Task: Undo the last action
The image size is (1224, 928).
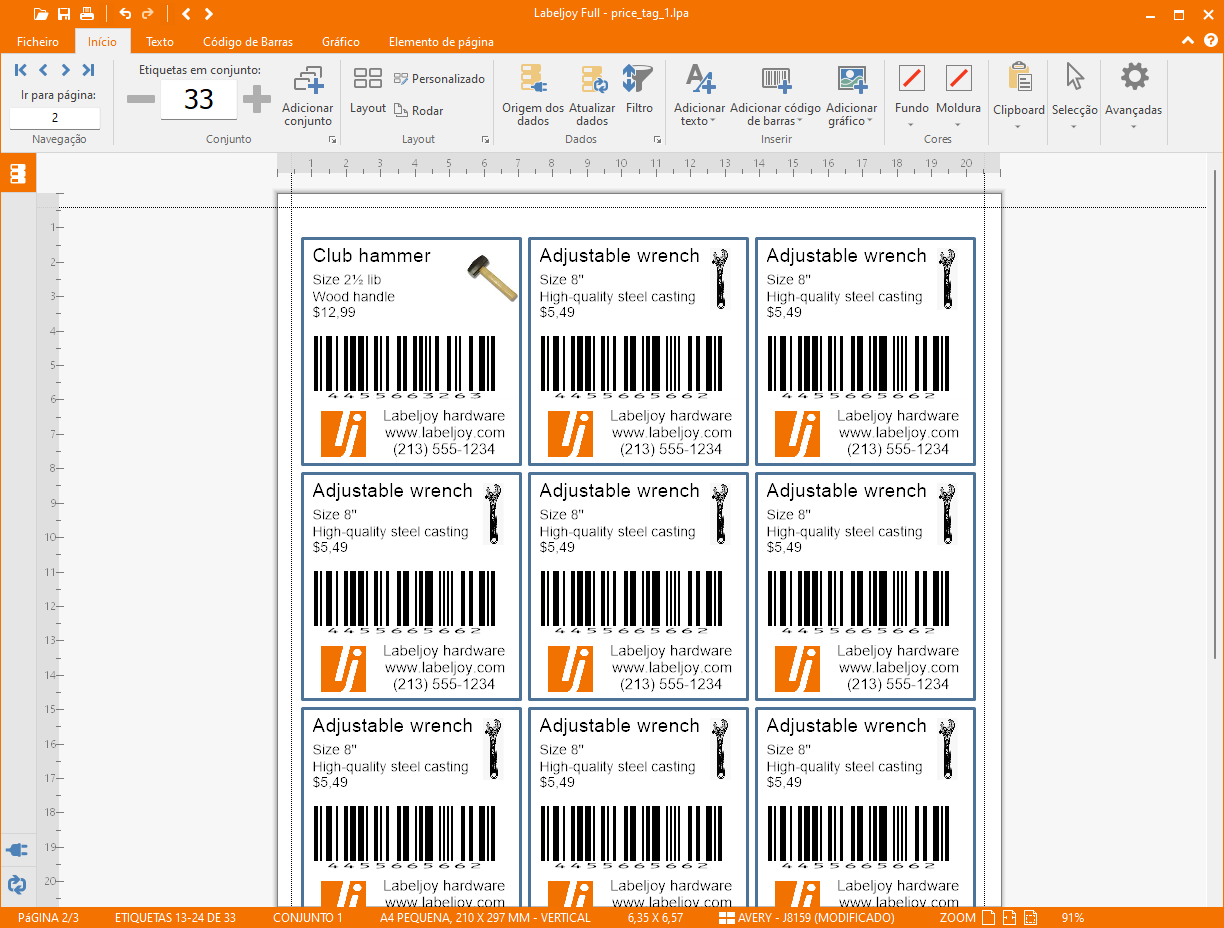Action: tap(125, 14)
